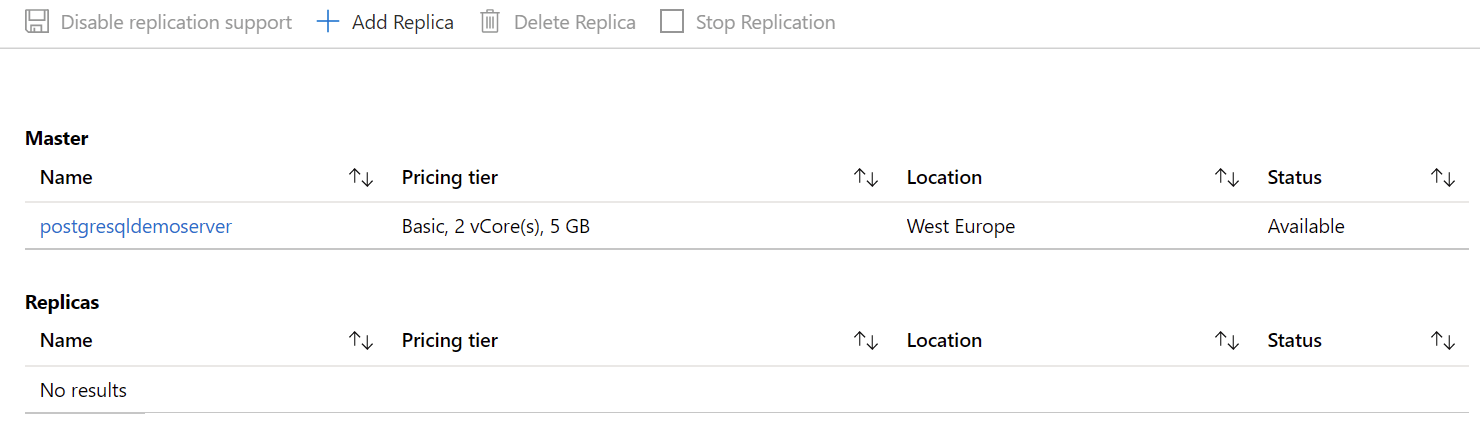The height and width of the screenshot is (422, 1480).
Task: Sort Master table by Location arrows
Action: (x=1227, y=177)
